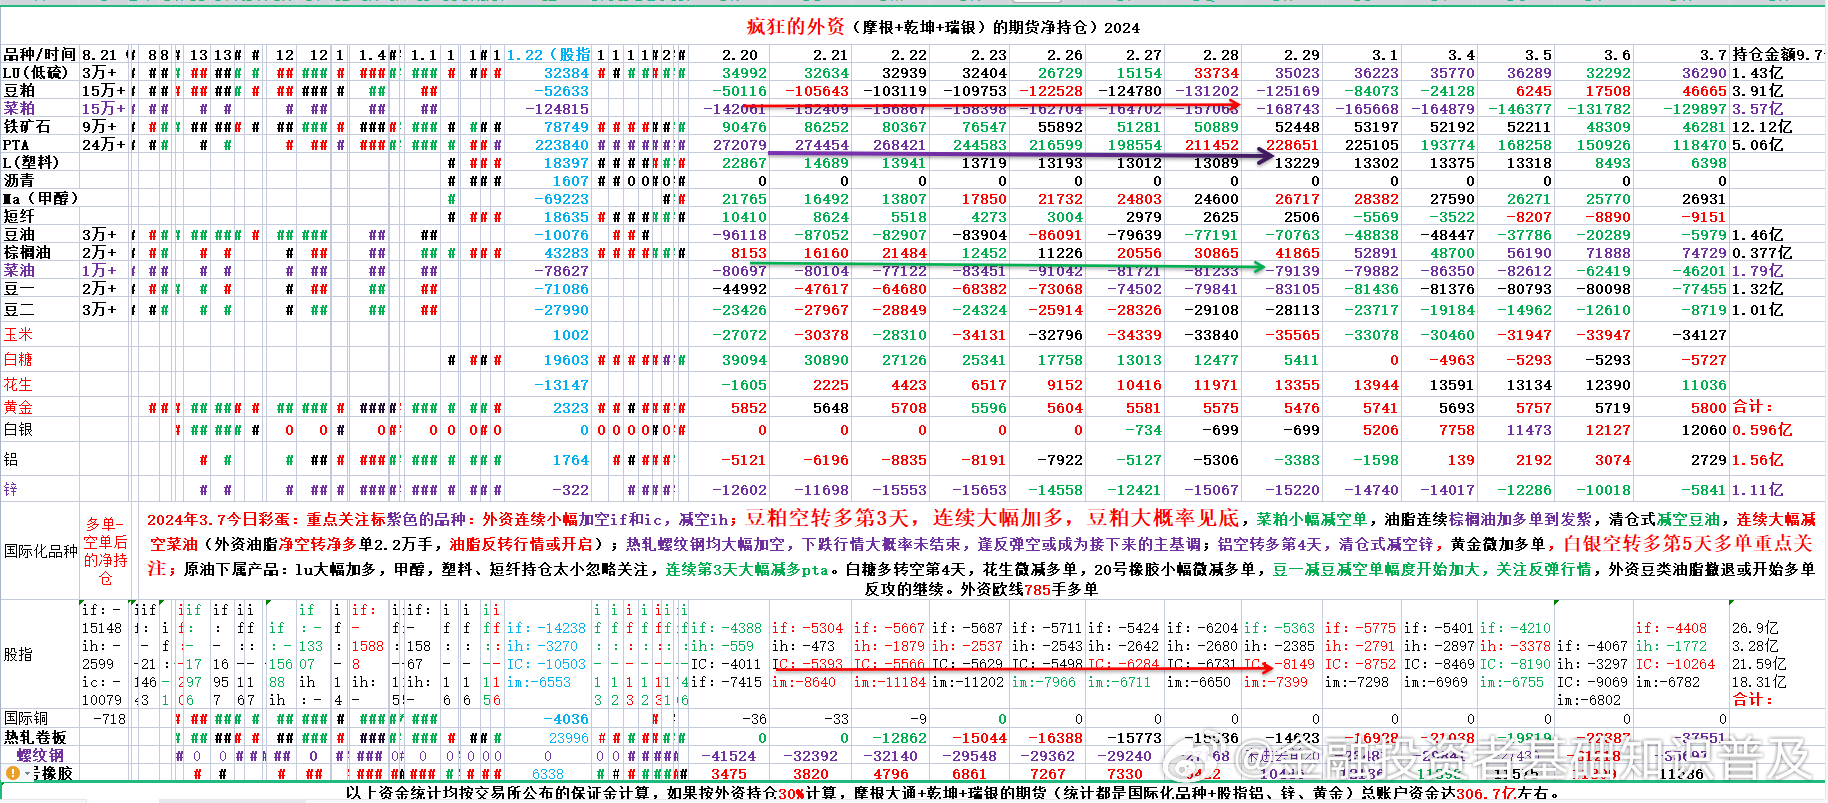Select the footer note starting 以上资金统计
Image resolution: width=1828 pixels, height=803 pixels.
pyautogui.click(x=952, y=792)
